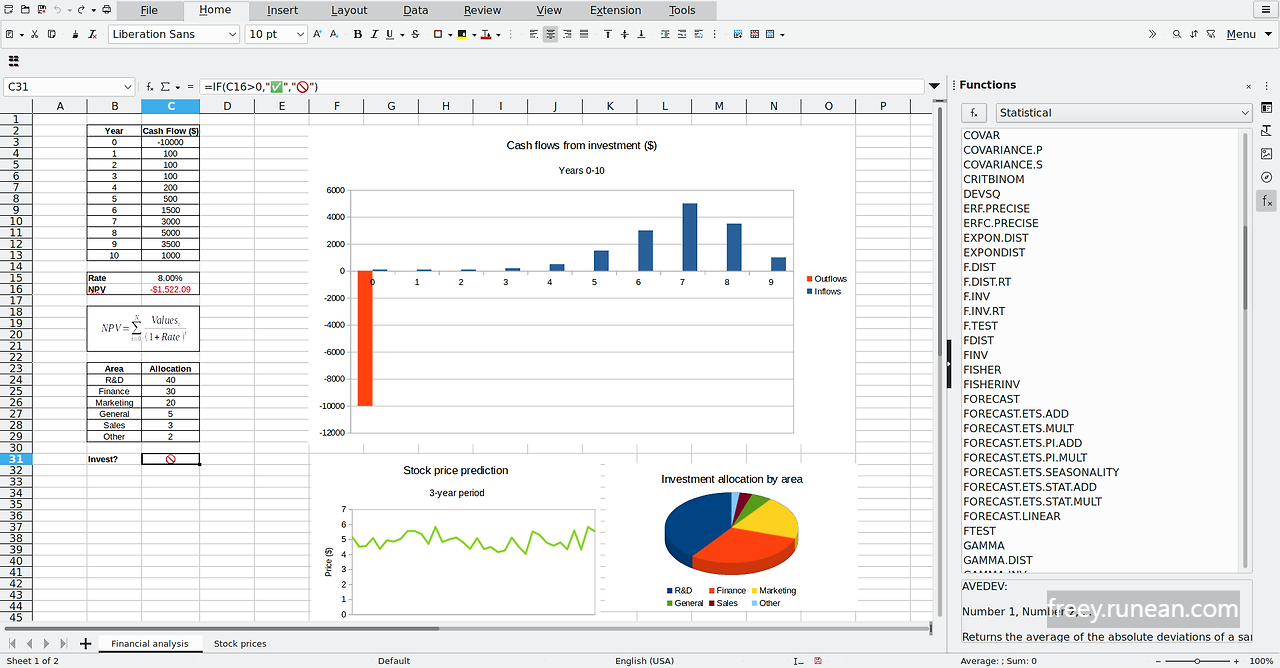Toggle center horizontal alignment
Viewport: 1280px width, 668px height.
coord(550,34)
